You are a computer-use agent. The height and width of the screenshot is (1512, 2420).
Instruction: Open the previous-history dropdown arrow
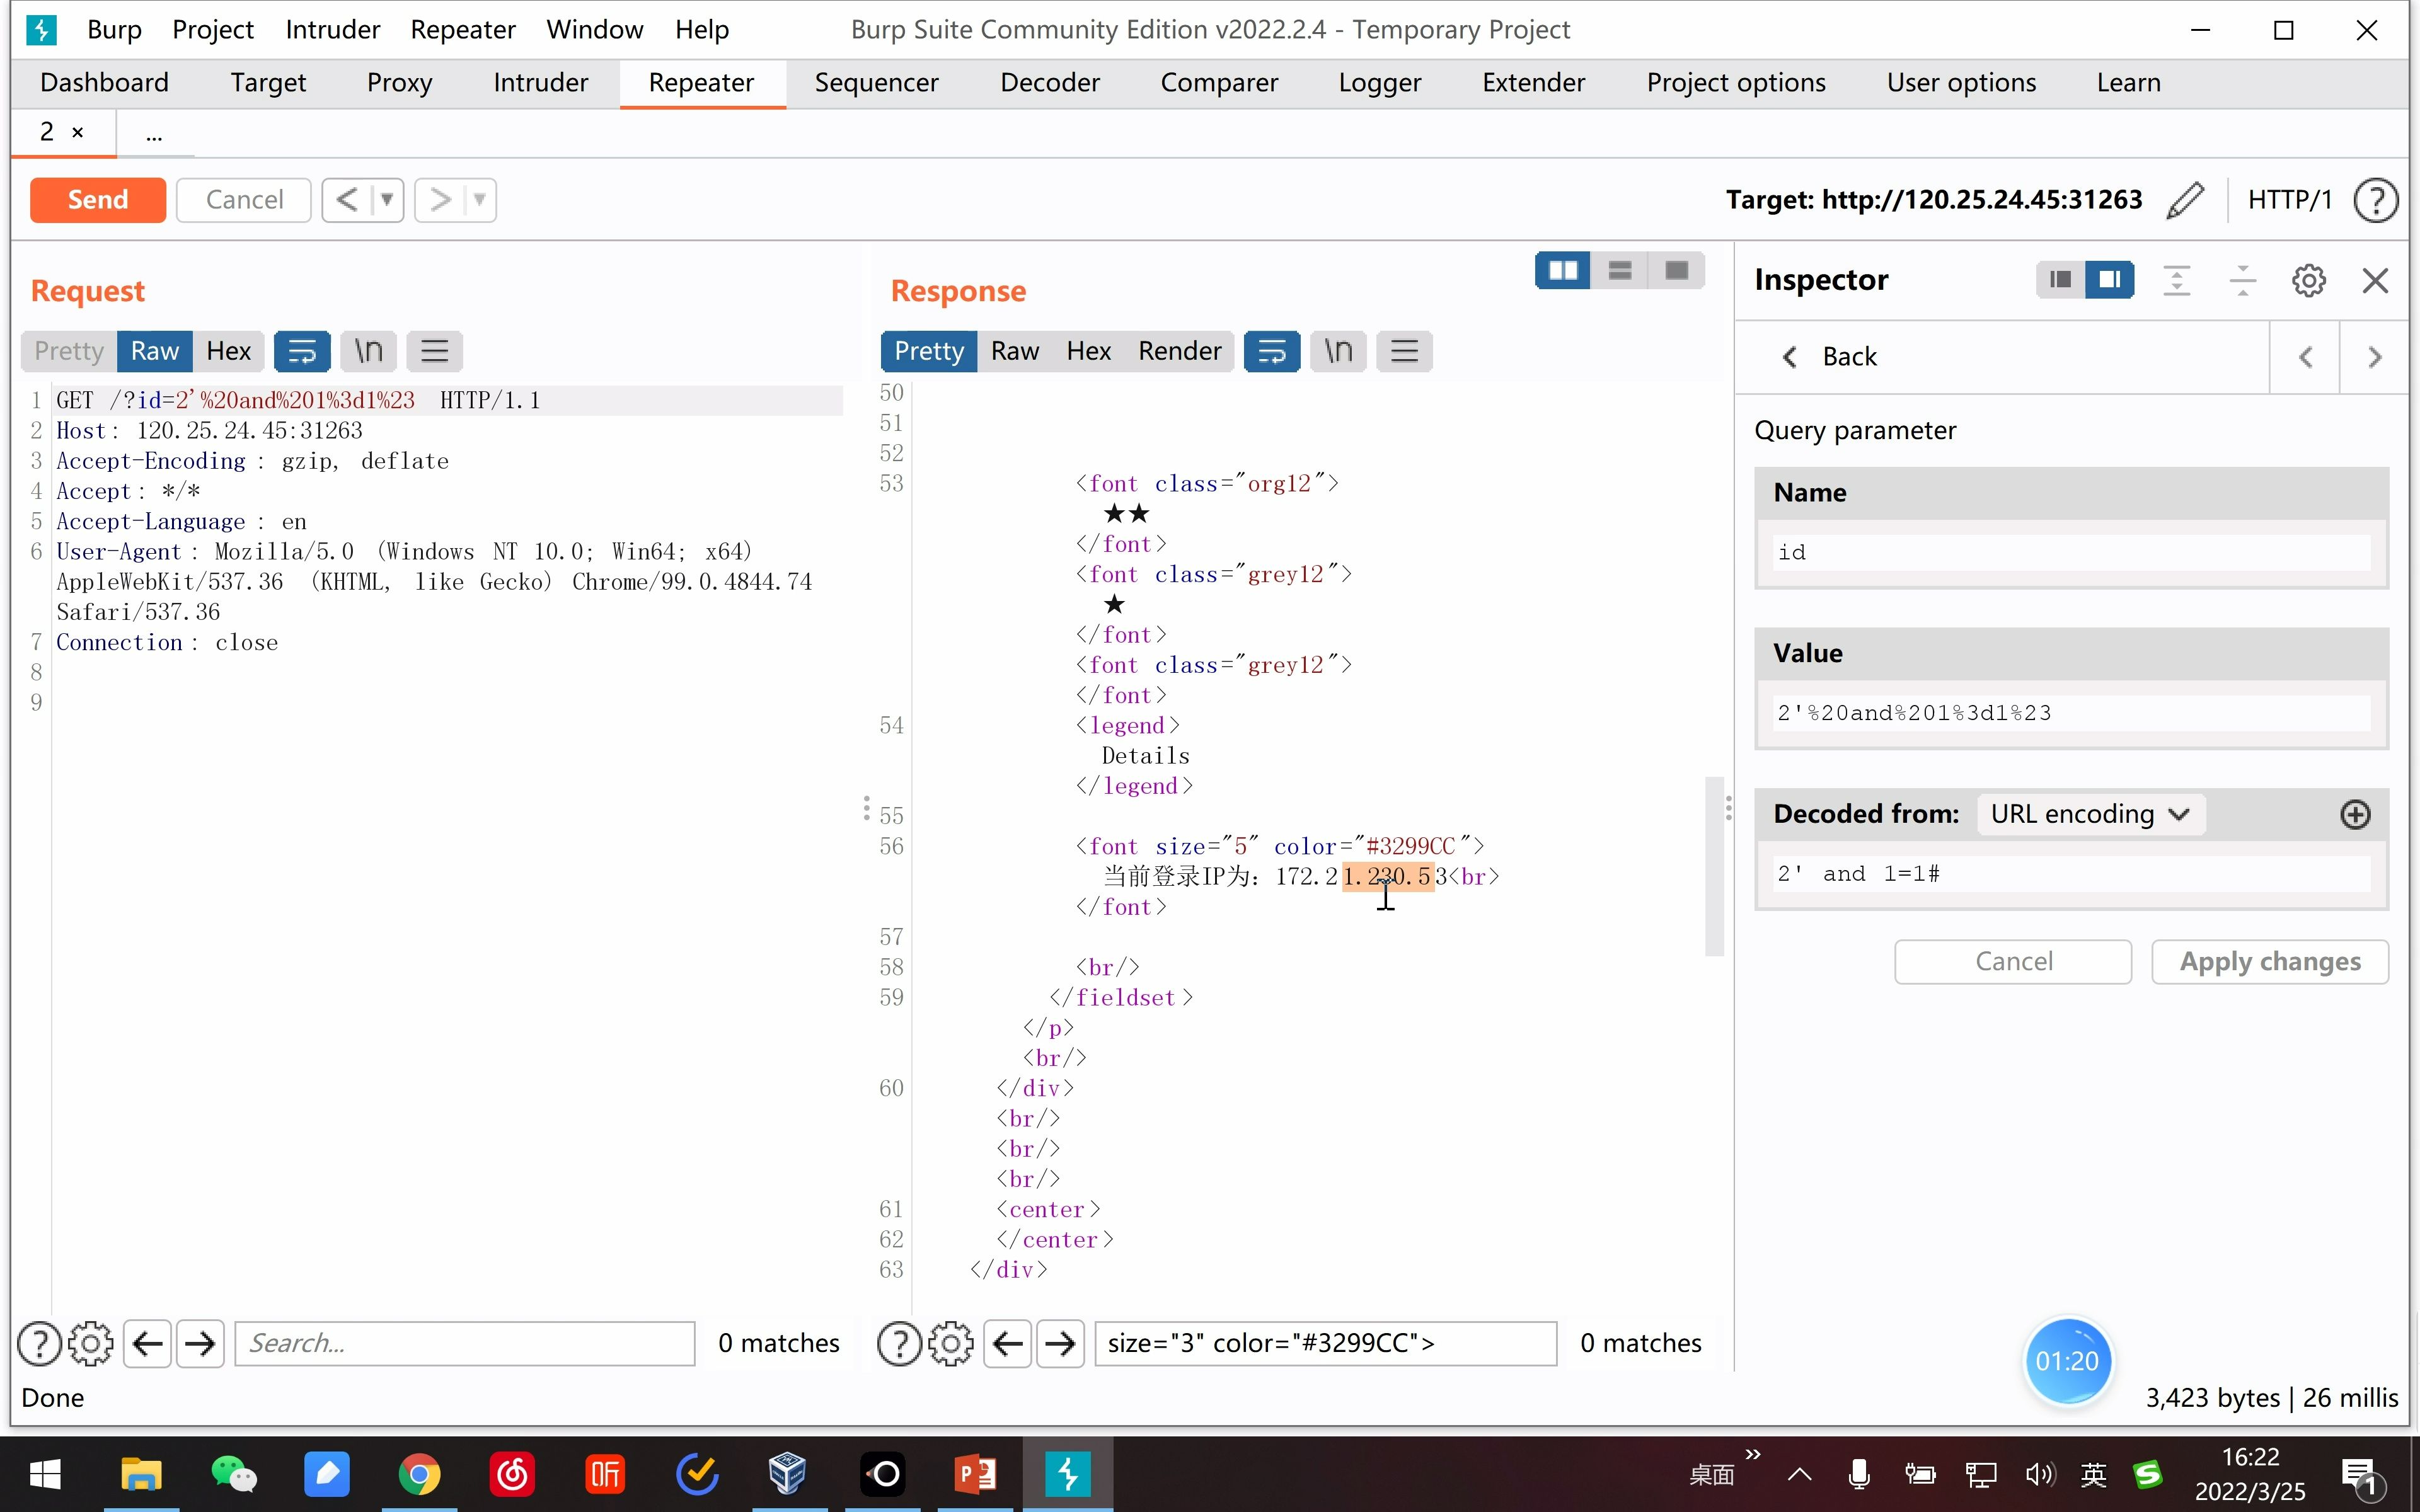point(387,200)
